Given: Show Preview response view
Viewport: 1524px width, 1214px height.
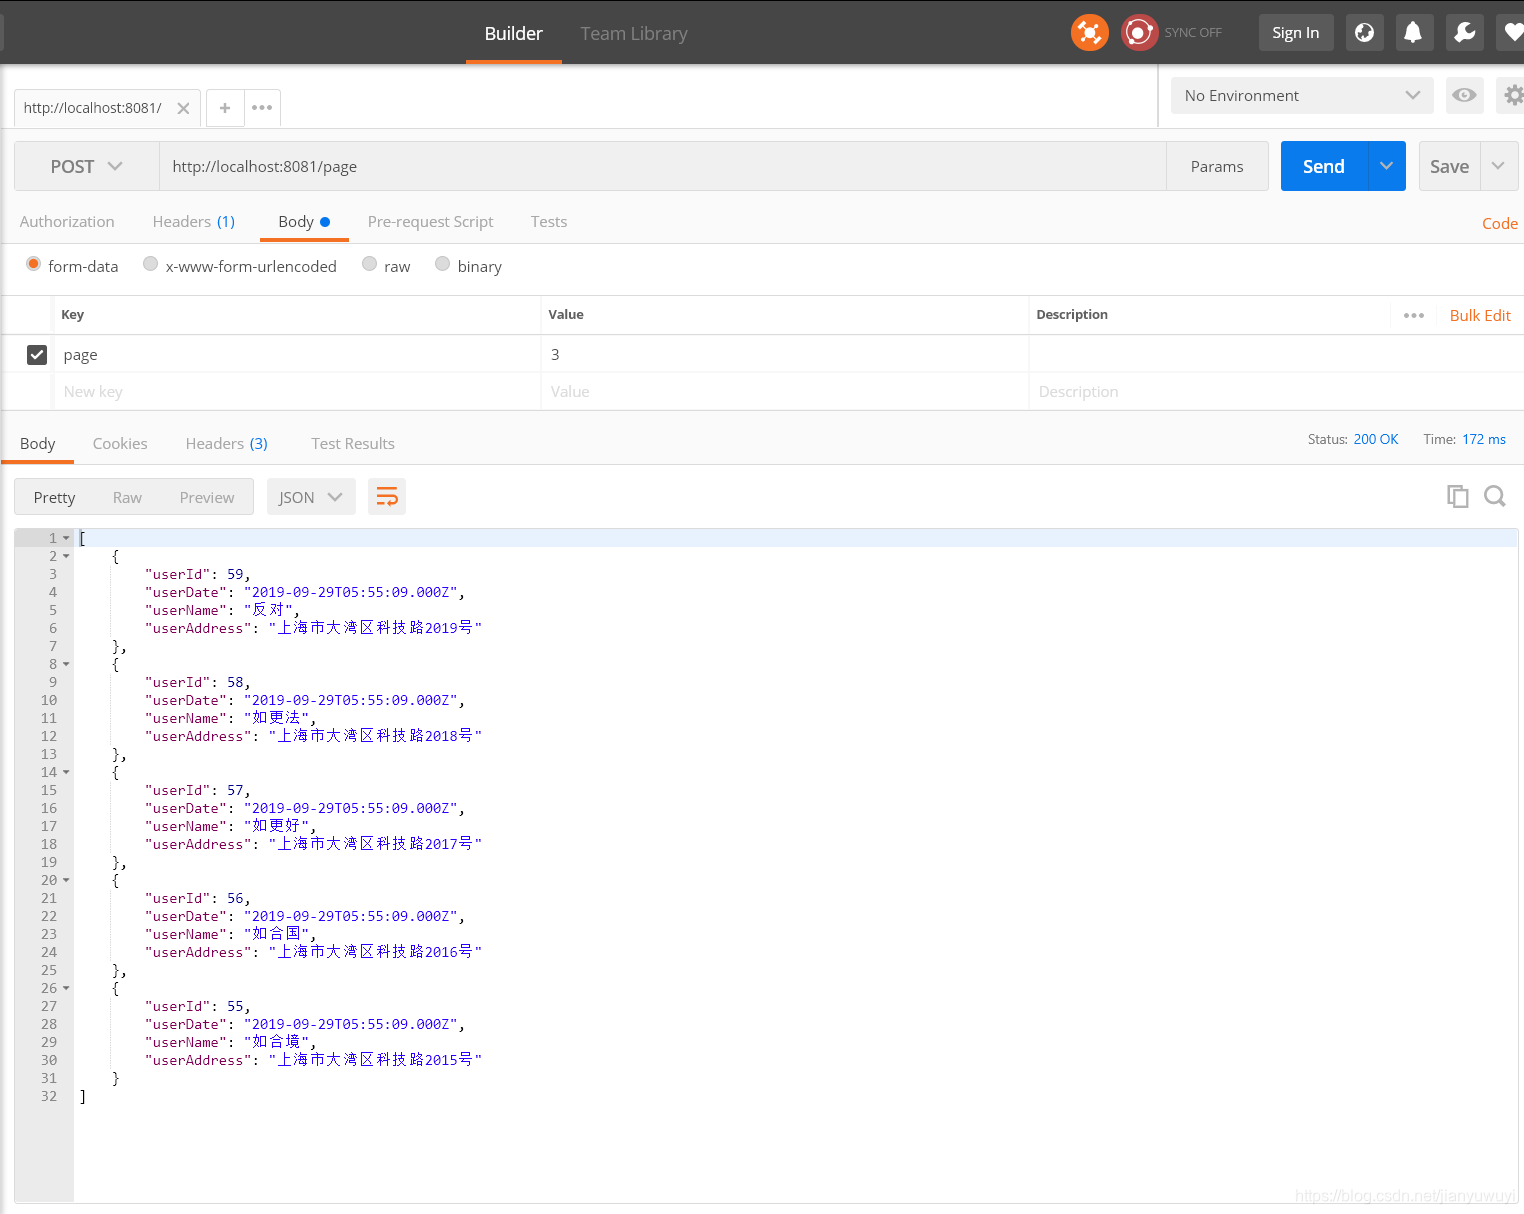Looking at the screenshot, I should click(207, 497).
